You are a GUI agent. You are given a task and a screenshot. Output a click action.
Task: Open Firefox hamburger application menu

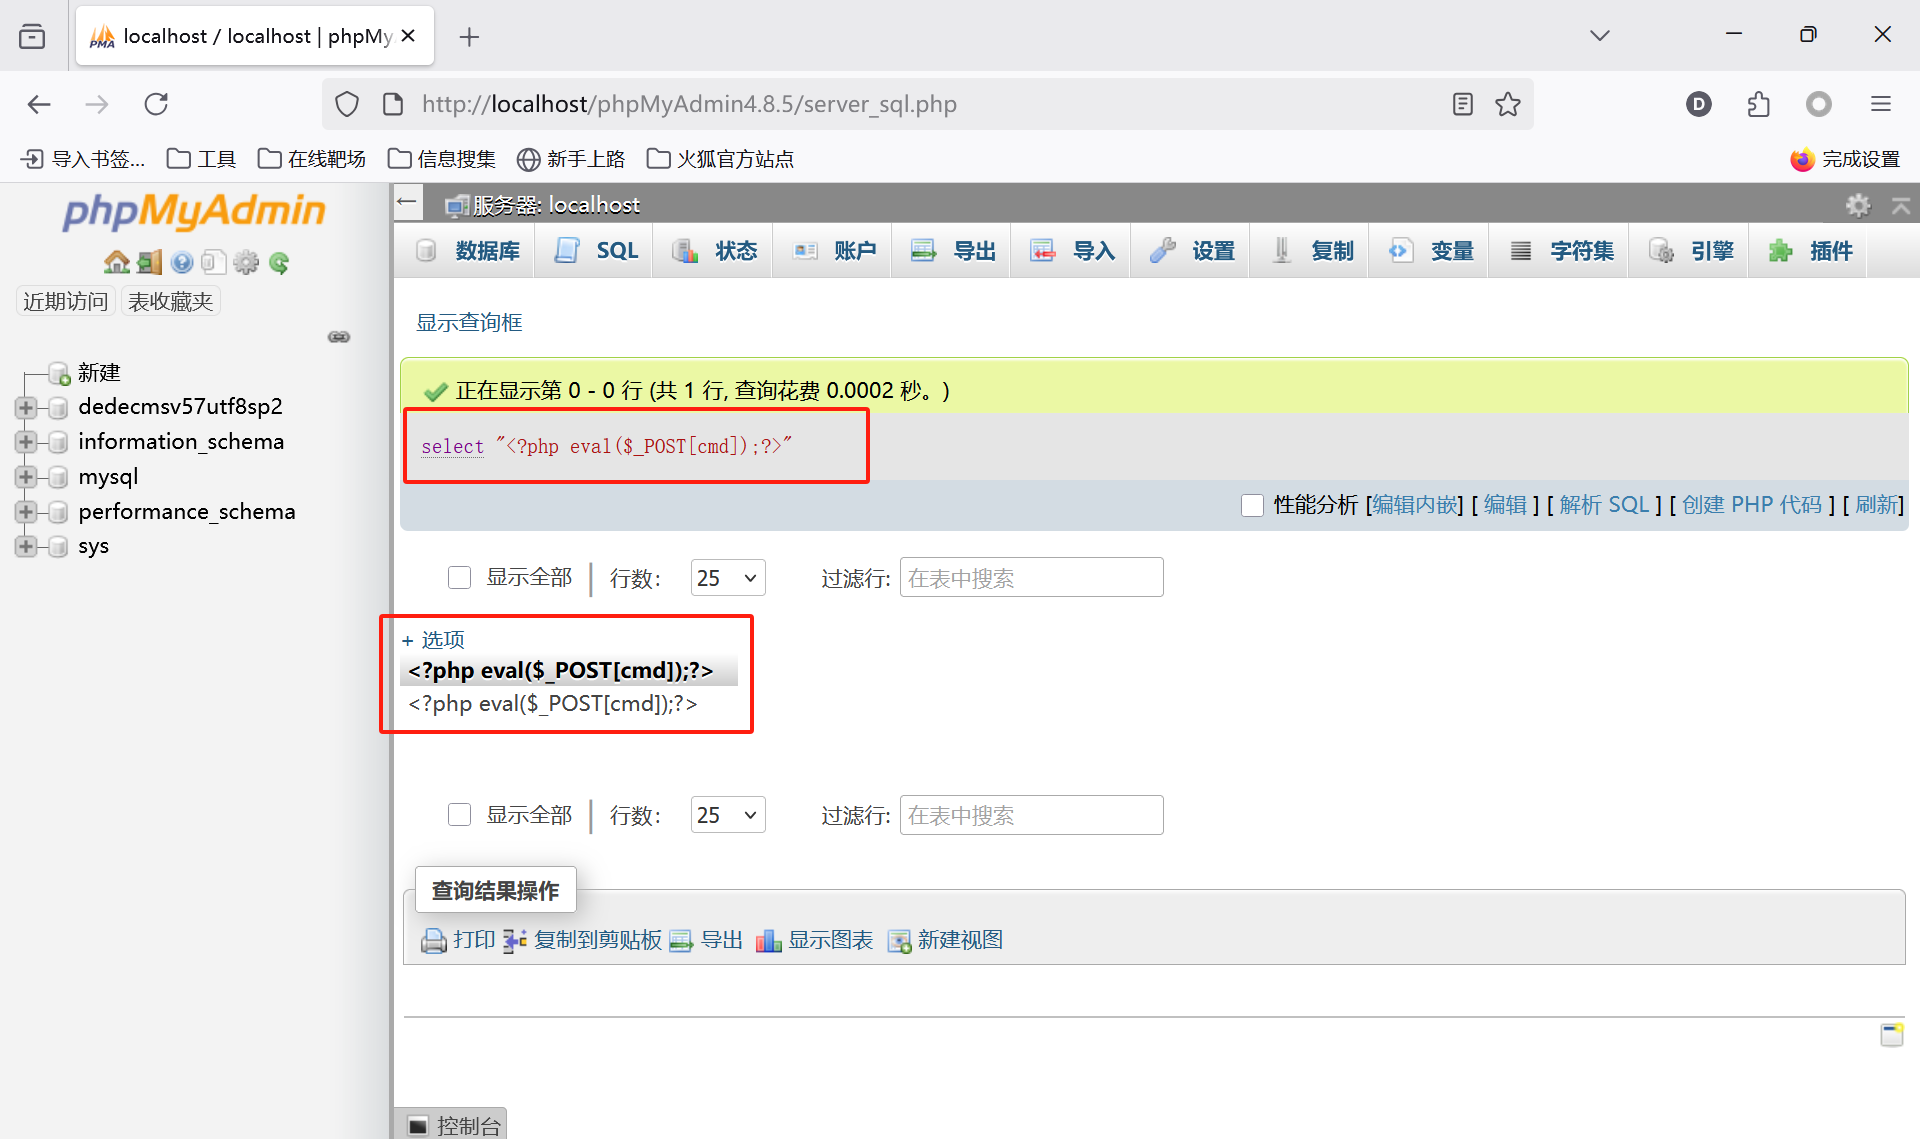point(1881,104)
